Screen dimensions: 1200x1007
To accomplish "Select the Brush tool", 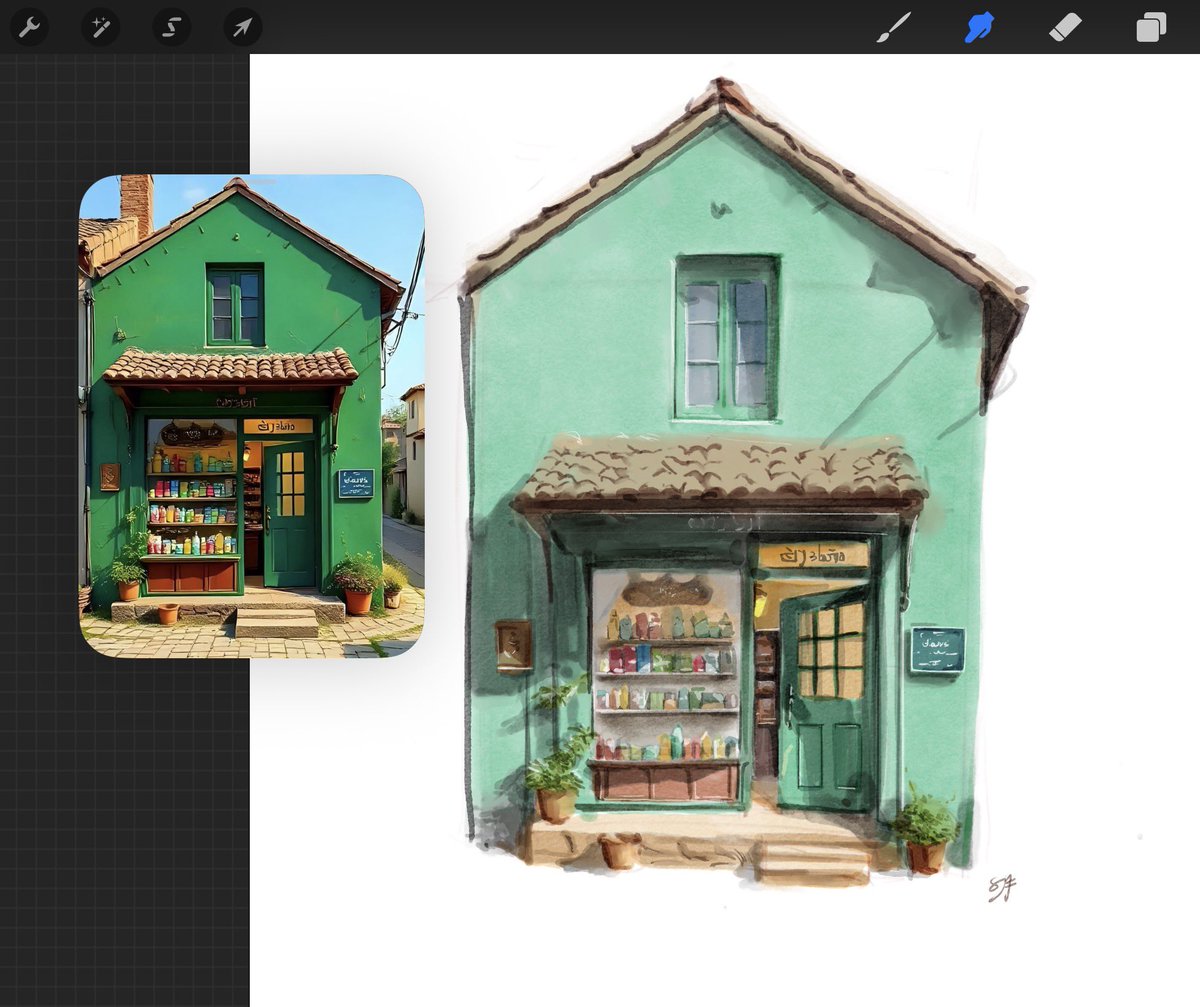I will click(x=893, y=27).
